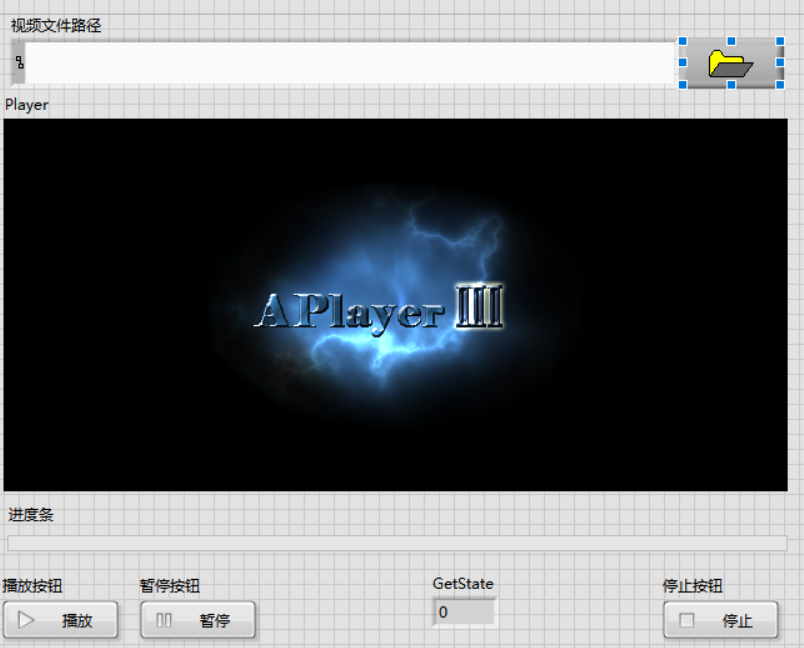This screenshot has width=804, height=648.
Task: Select the 播放按钮 label text
Action: [33, 585]
